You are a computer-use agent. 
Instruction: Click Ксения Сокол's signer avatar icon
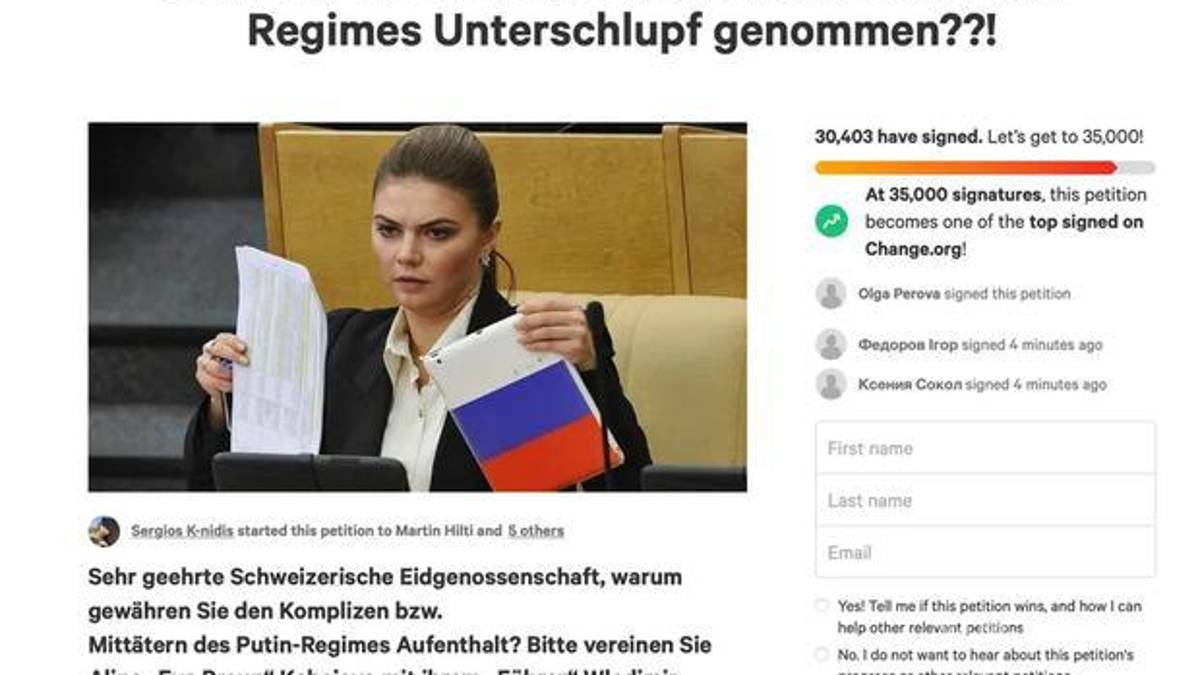click(831, 384)
